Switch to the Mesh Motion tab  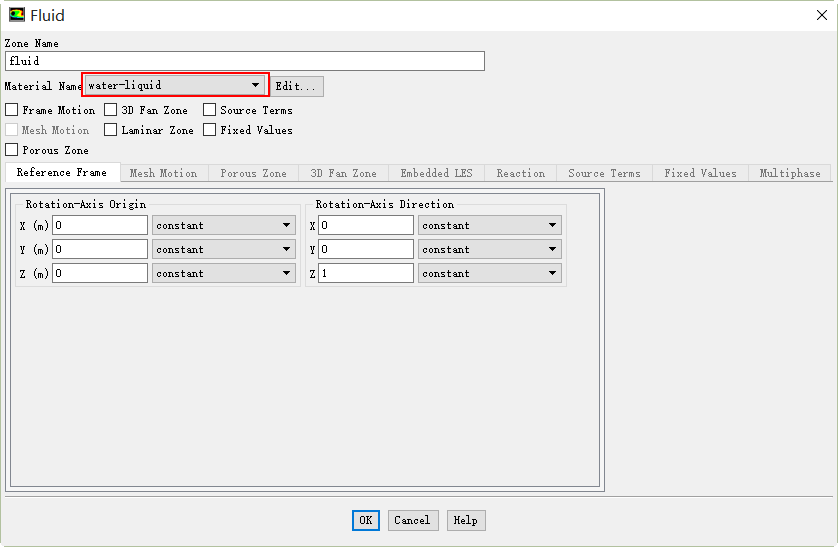(x=164, y=173)
